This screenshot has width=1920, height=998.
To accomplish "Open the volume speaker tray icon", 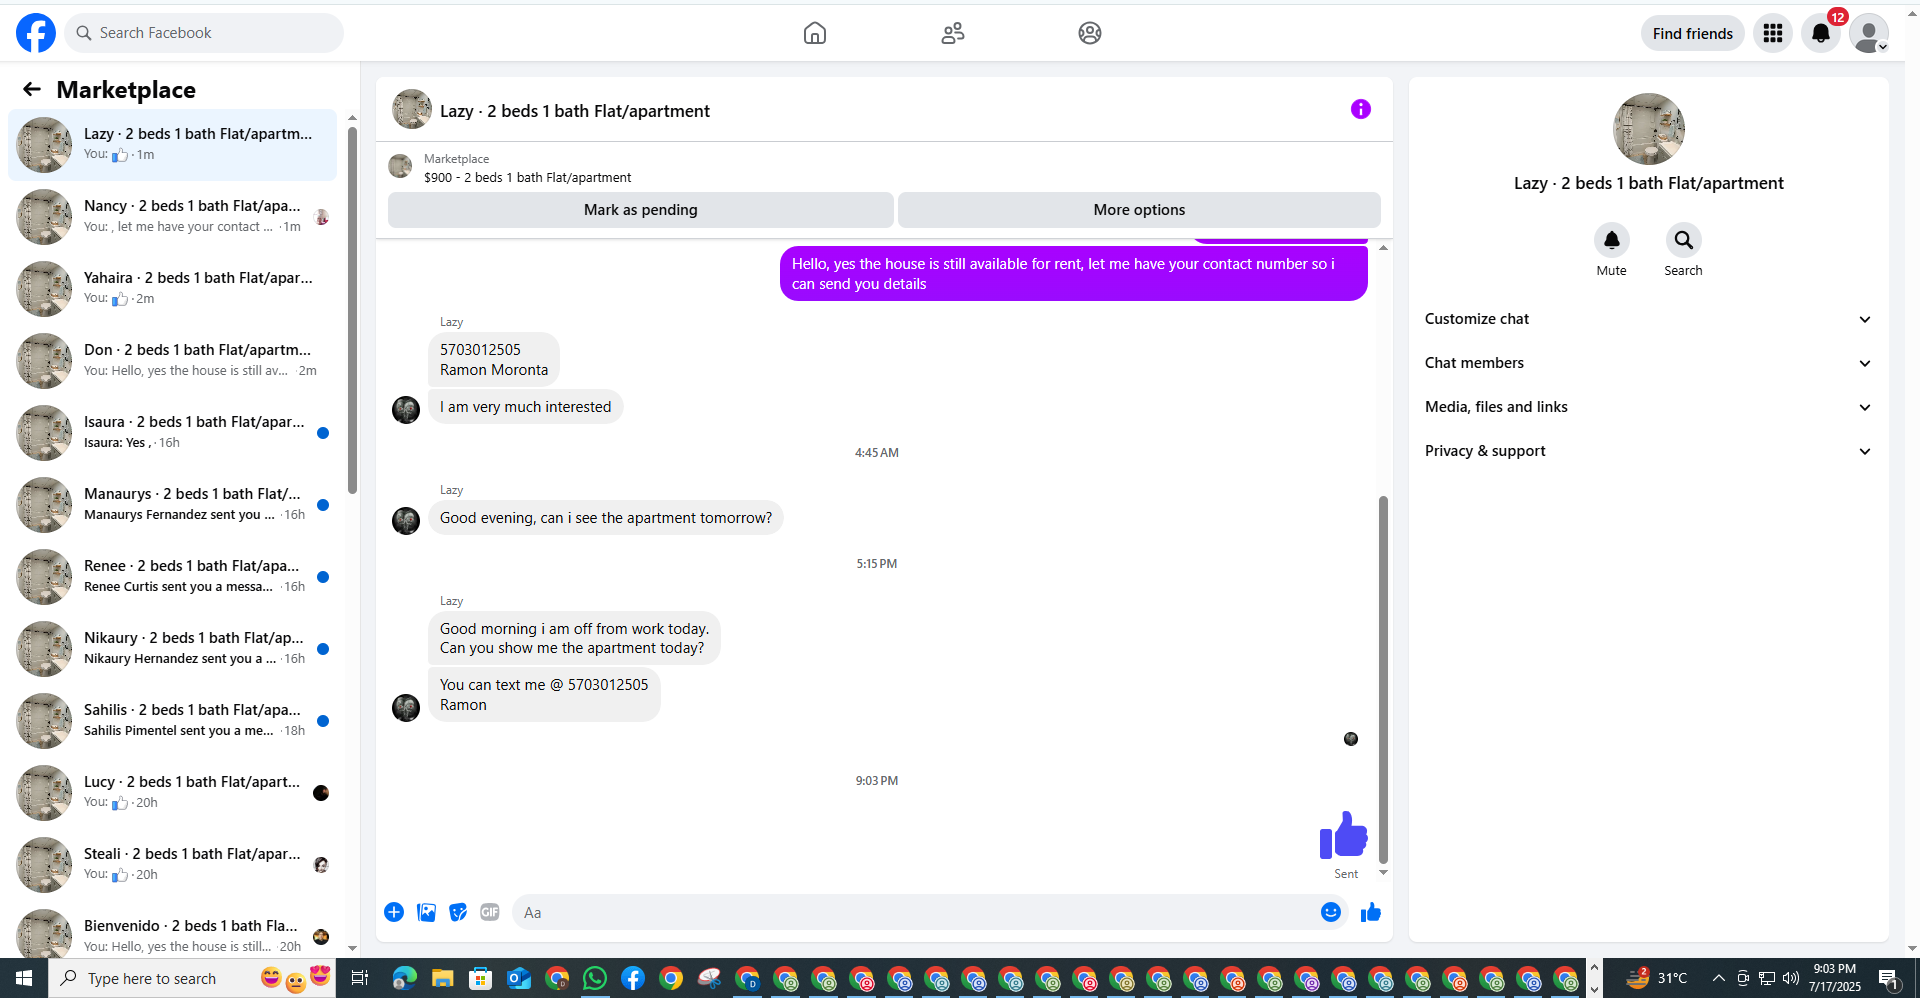I will [1791, 978].
